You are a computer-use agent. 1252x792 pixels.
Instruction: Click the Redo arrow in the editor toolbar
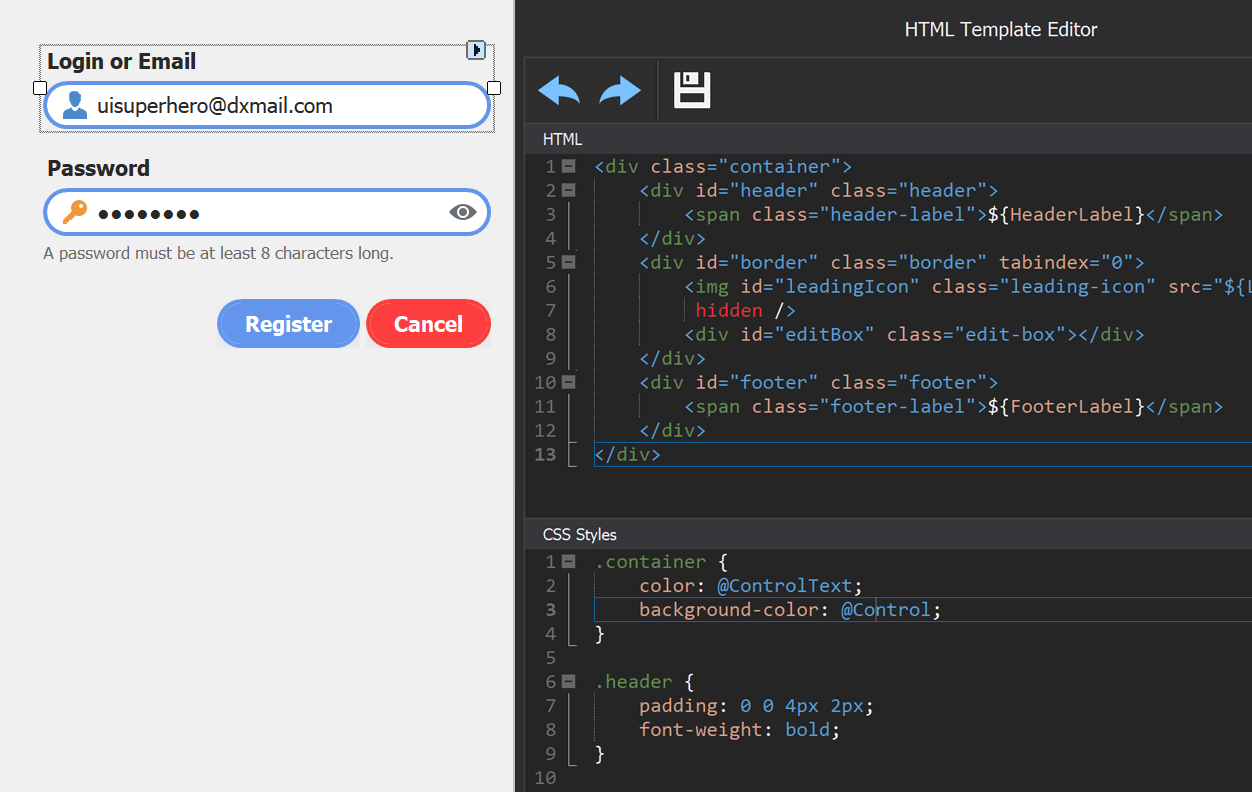tap(620, 91)
